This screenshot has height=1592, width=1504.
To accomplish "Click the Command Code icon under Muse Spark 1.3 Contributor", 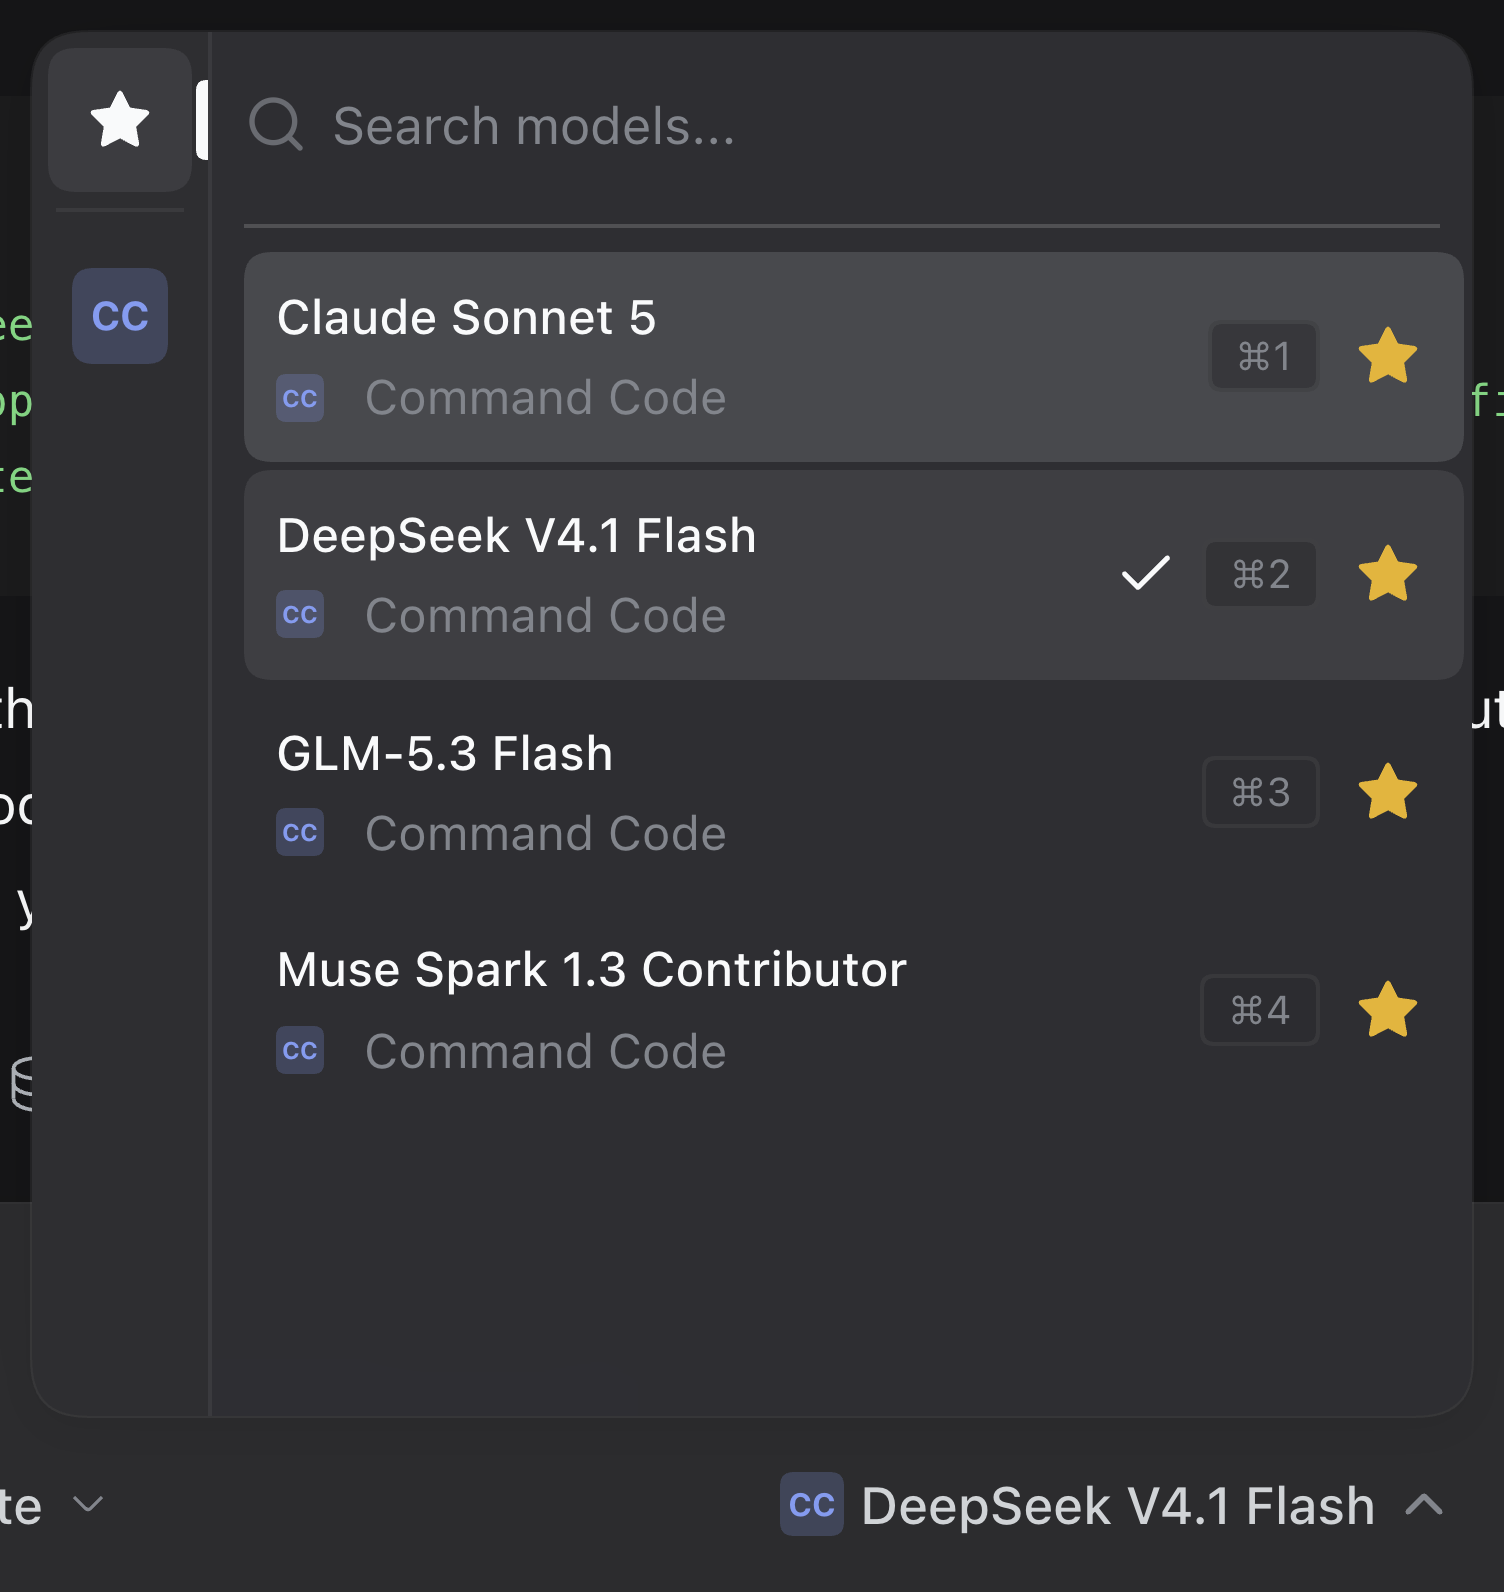I will 300,1051.
